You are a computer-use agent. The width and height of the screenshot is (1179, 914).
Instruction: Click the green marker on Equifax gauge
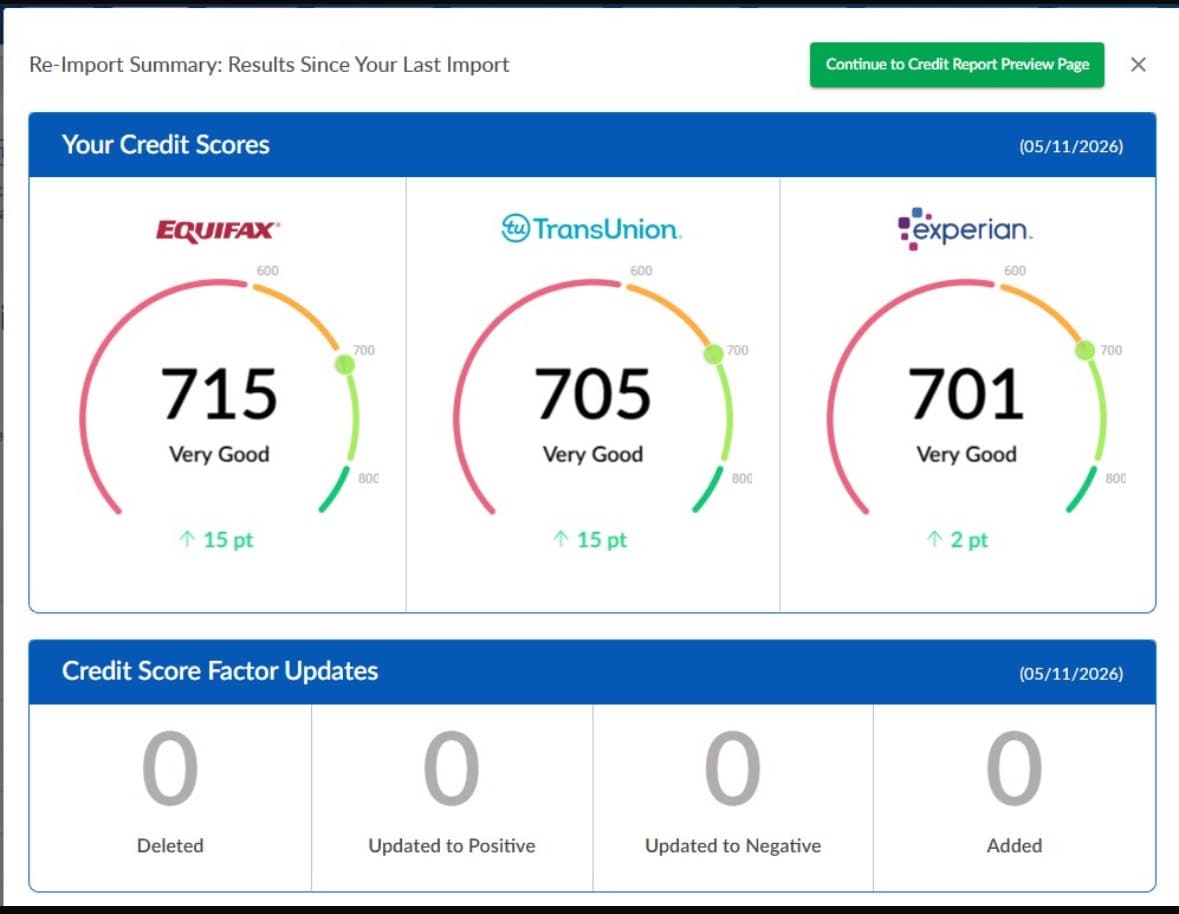point(344,365)
